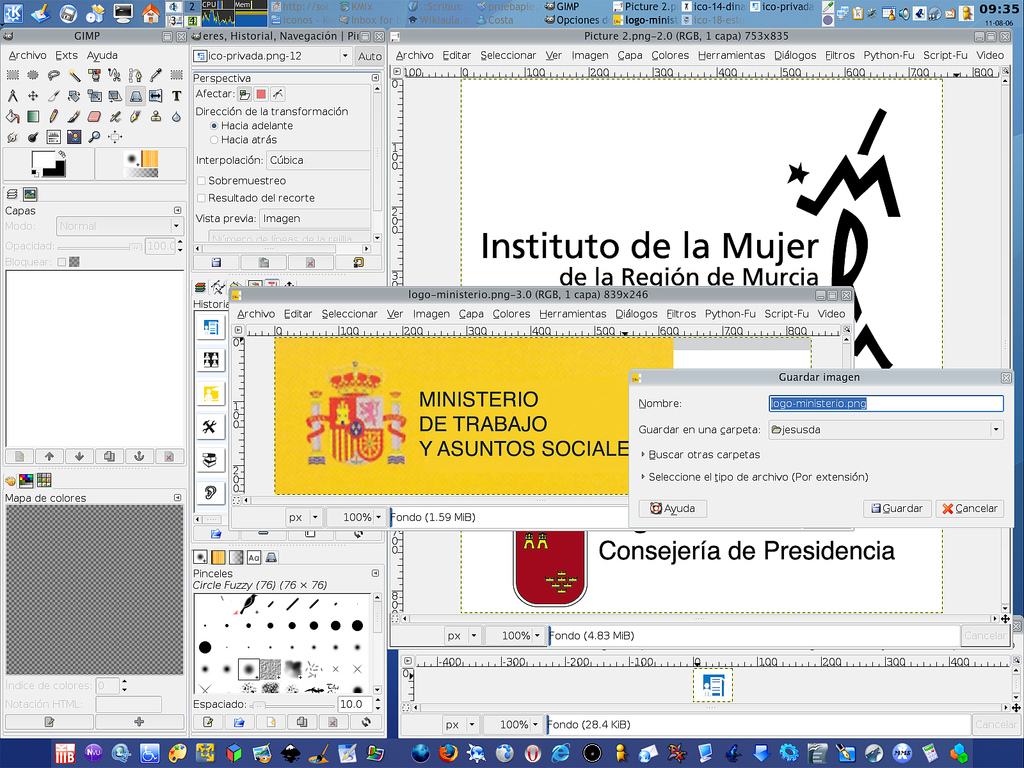Open the KDE menu launcher

click(x=13, y=12)
